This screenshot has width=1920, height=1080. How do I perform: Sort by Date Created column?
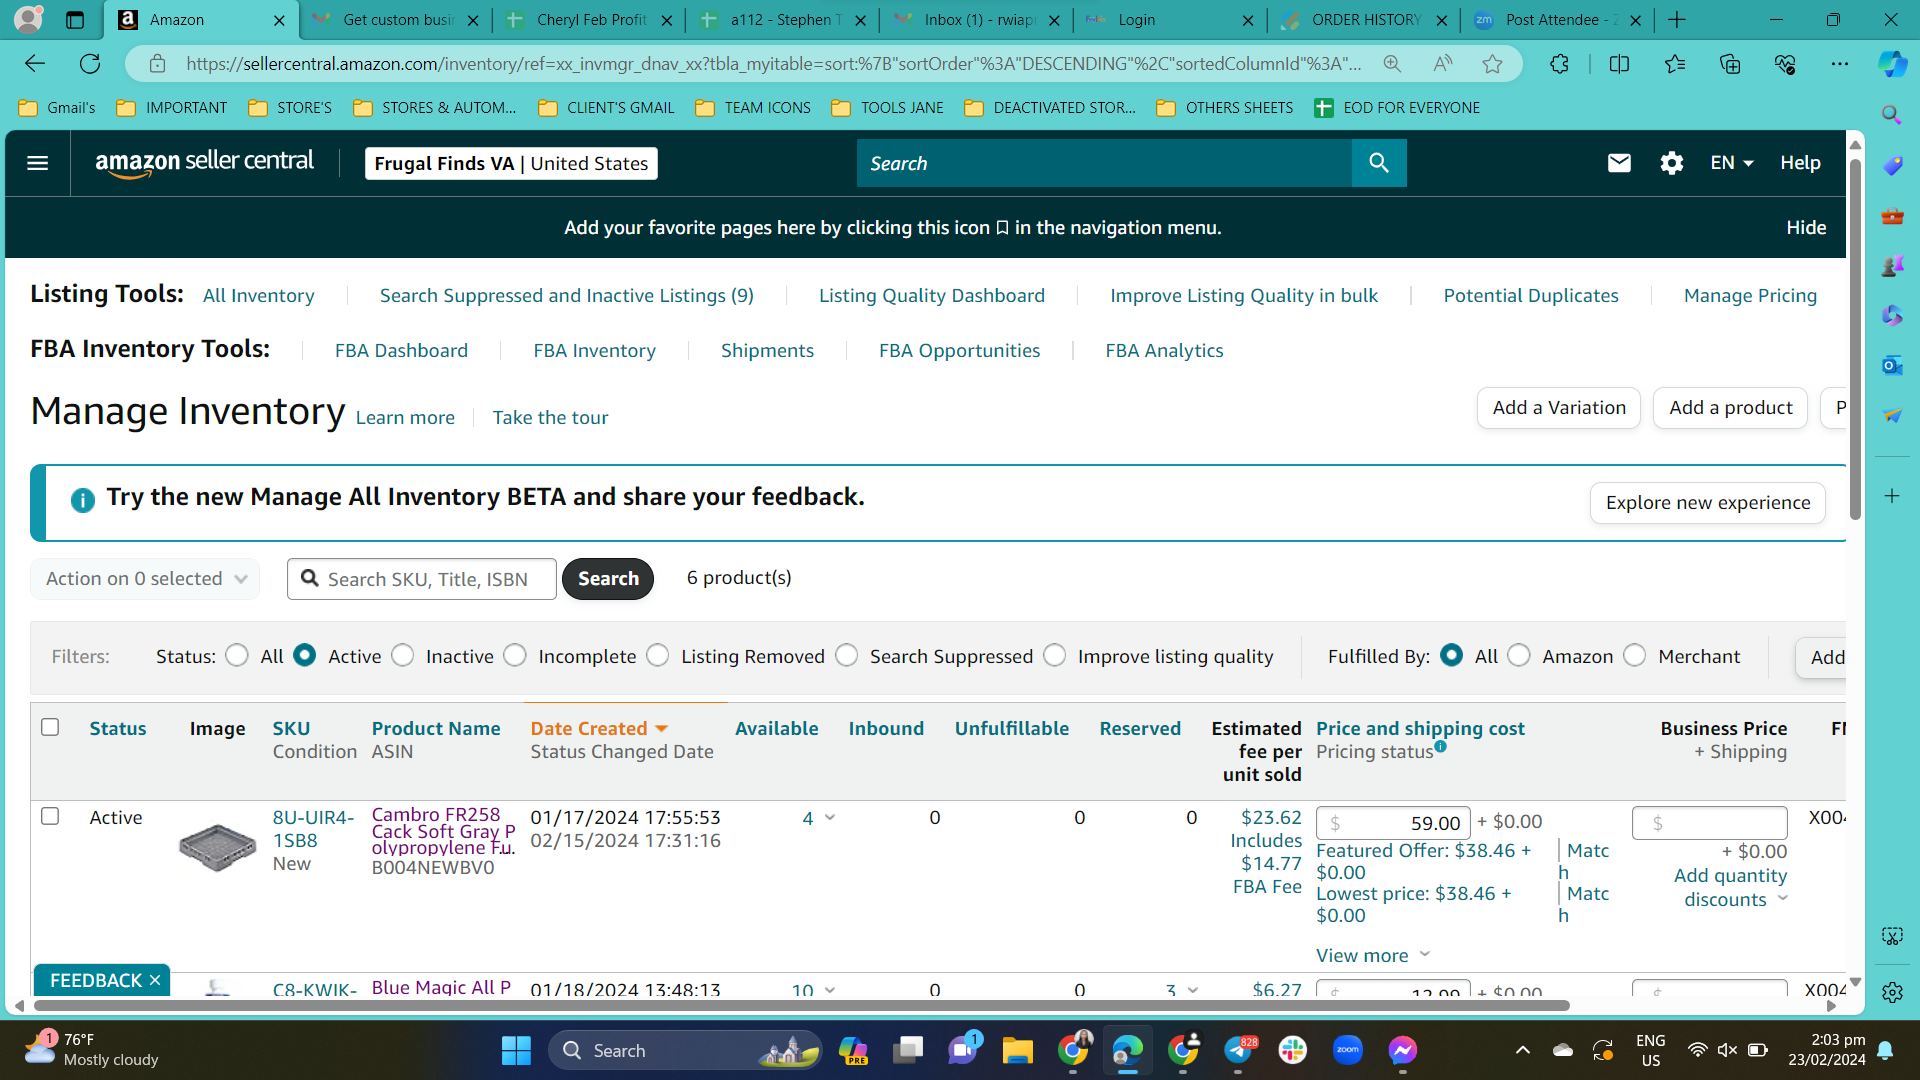599,728
